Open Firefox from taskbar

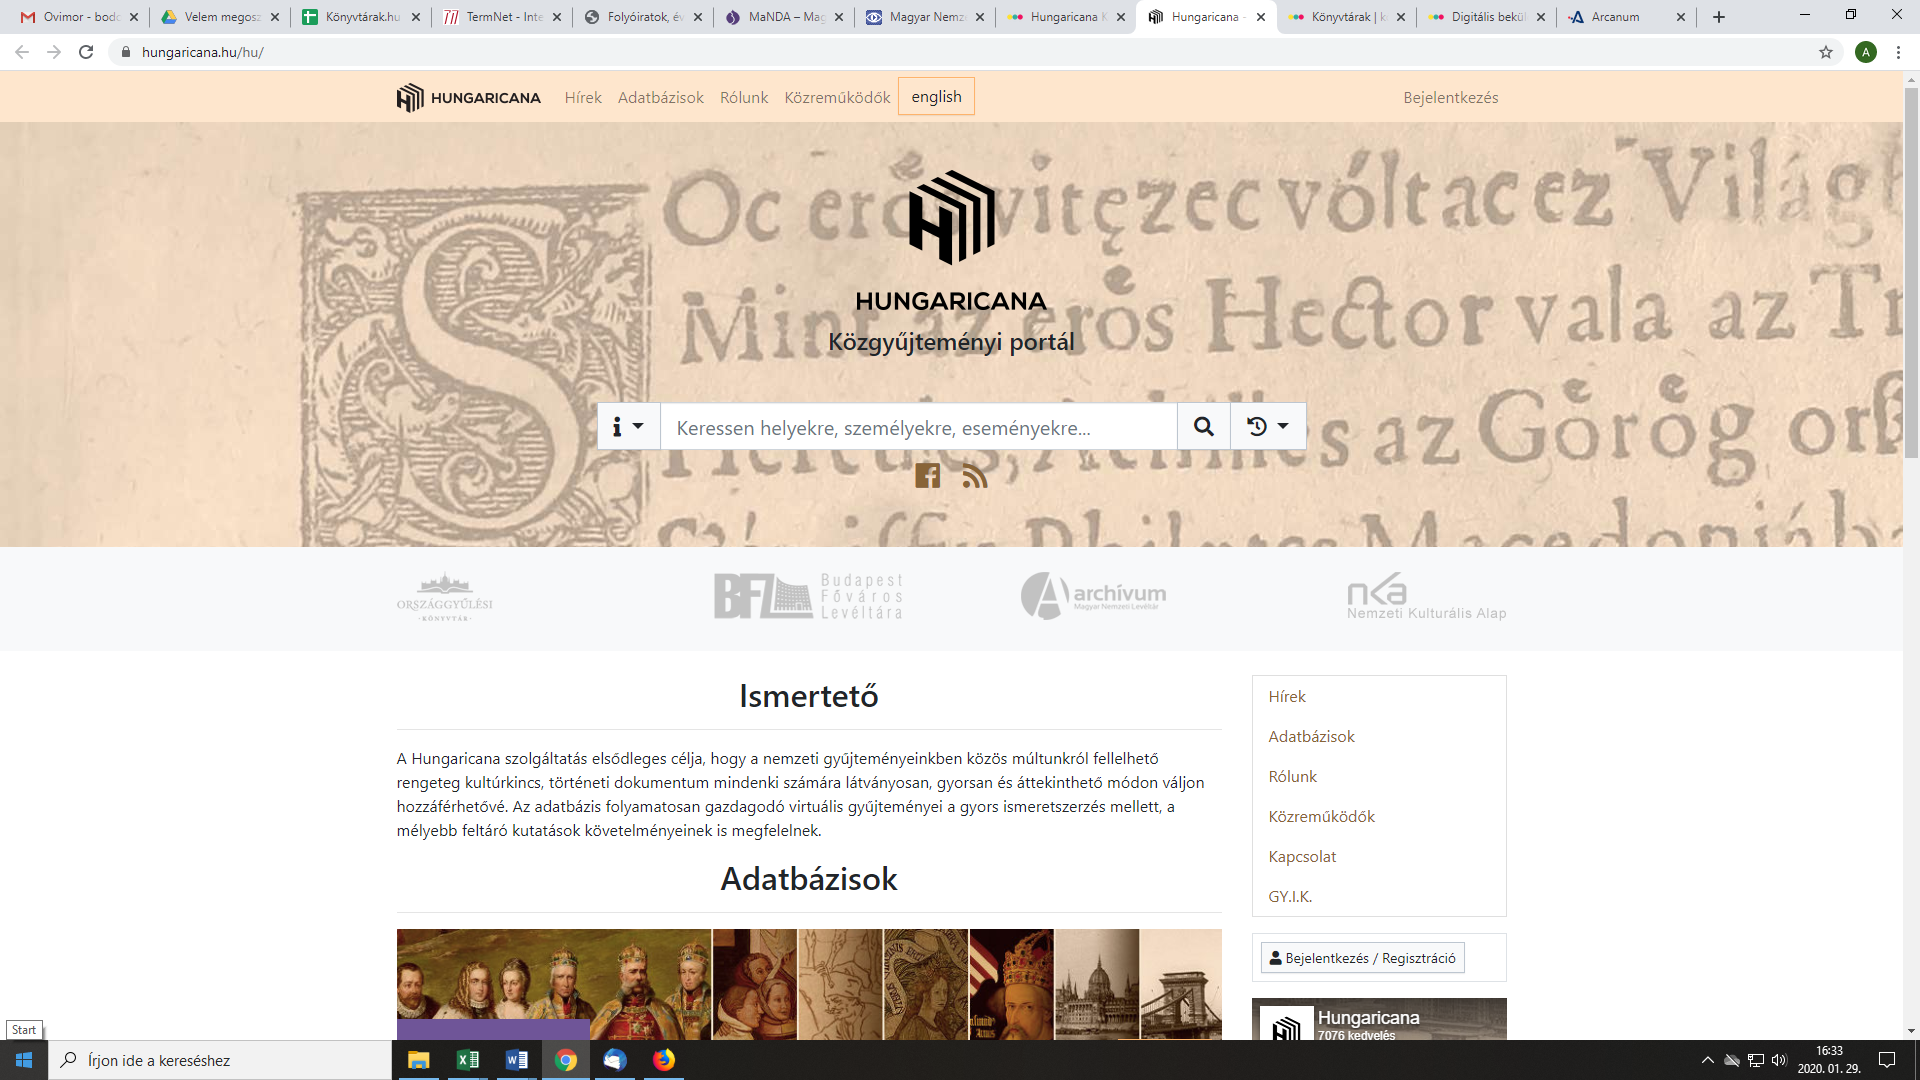coord(664,1060)
